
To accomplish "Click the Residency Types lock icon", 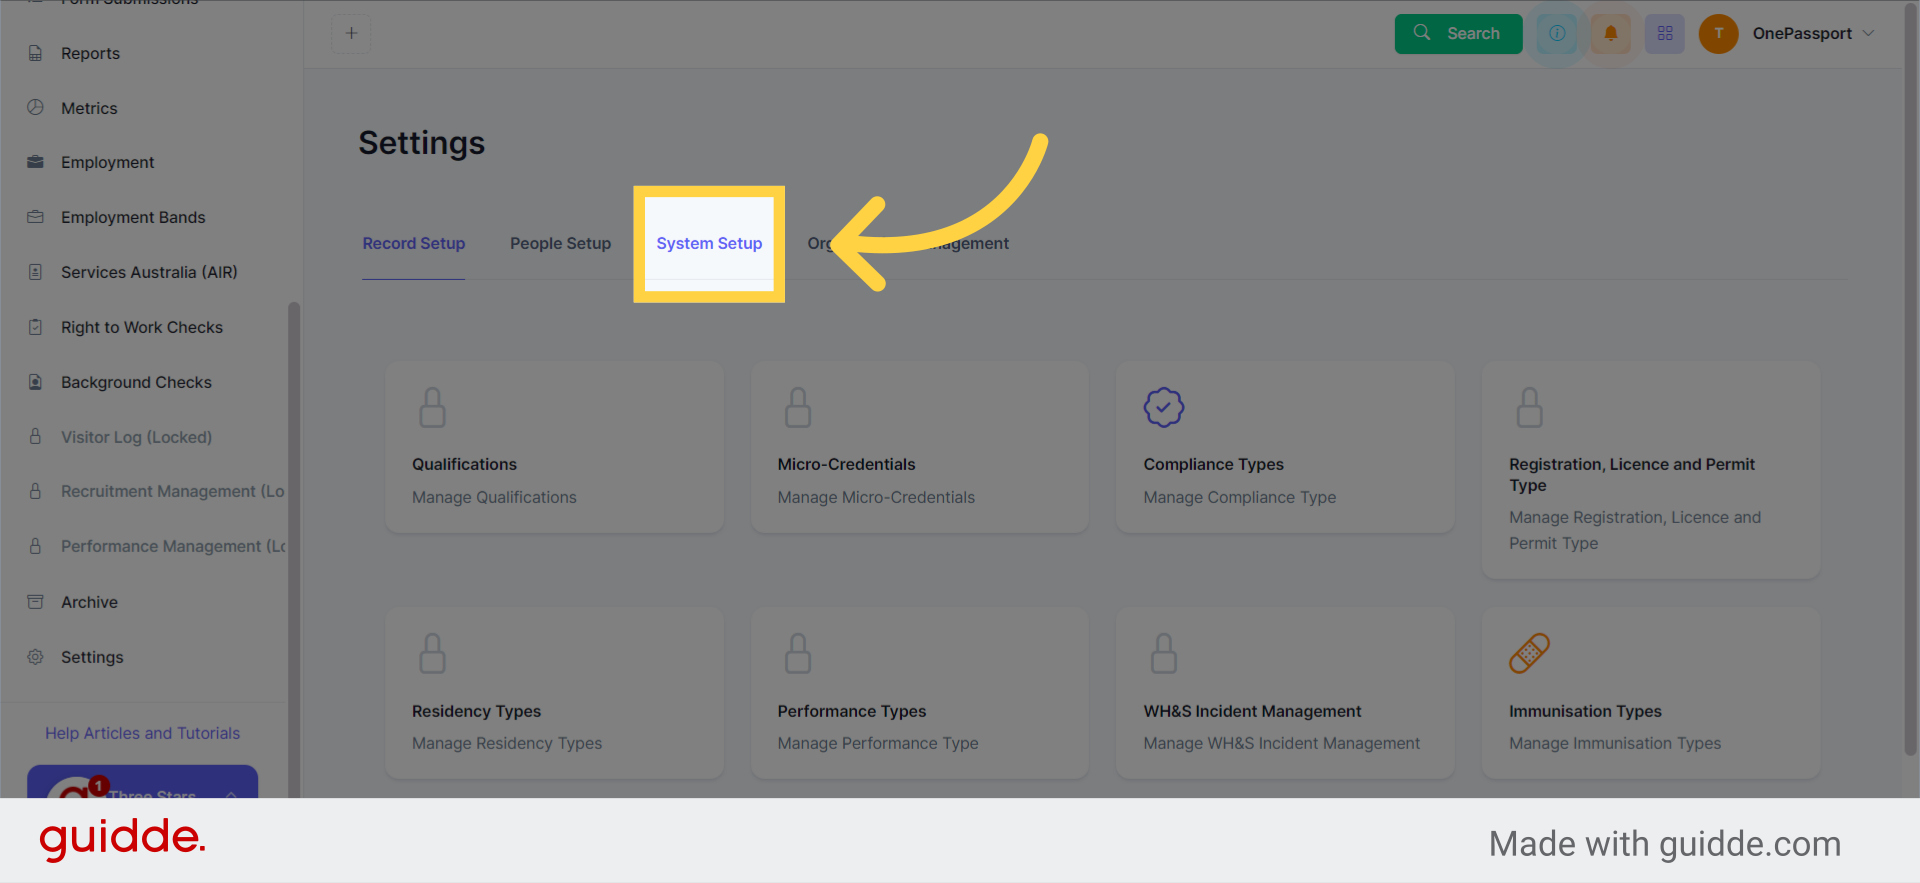I will click(x=432, y=653).
